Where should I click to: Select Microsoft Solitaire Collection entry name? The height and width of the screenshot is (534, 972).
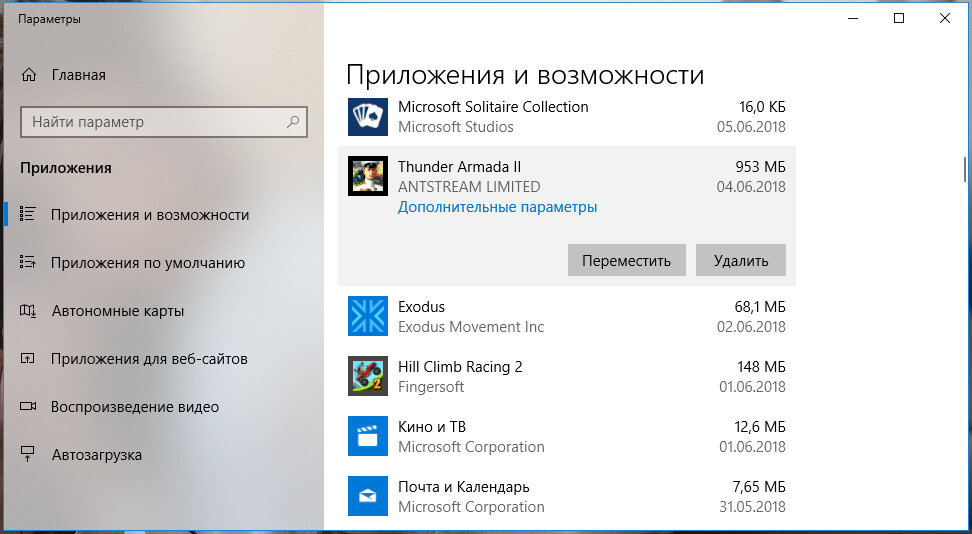point(493,107)
